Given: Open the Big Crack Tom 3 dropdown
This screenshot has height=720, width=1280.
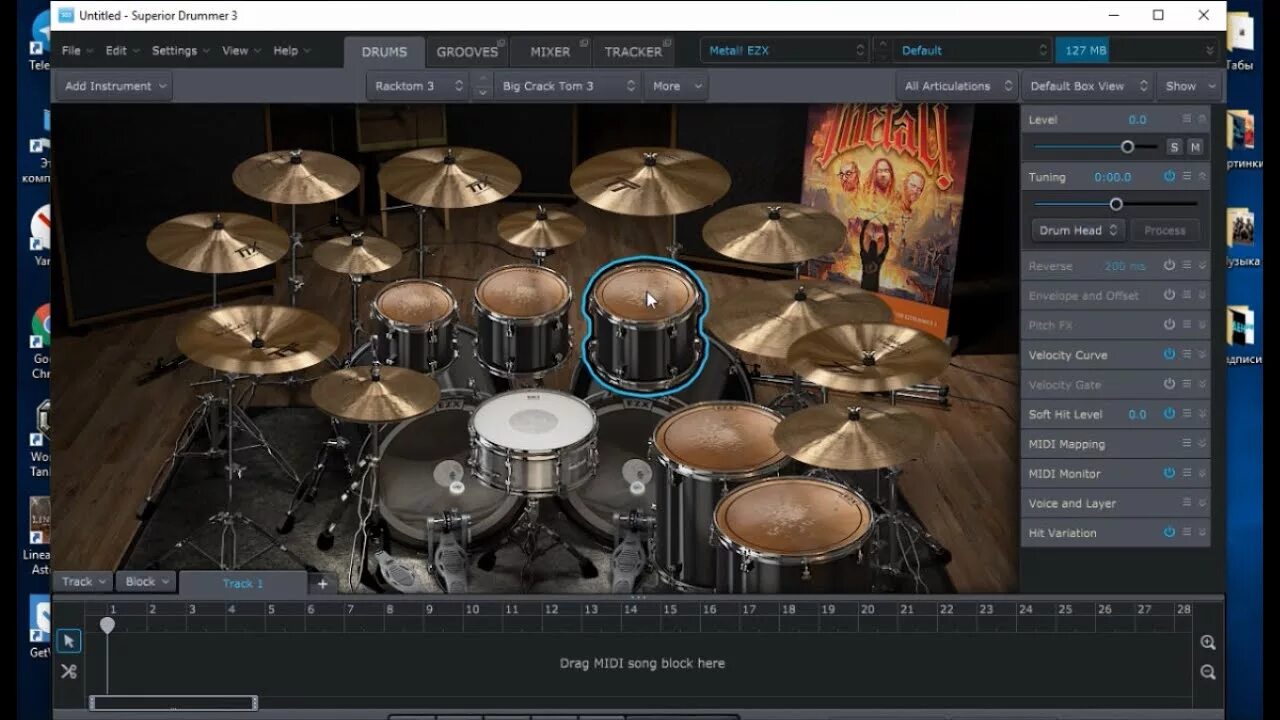Looking at the screenshot, I should [568, 86].
